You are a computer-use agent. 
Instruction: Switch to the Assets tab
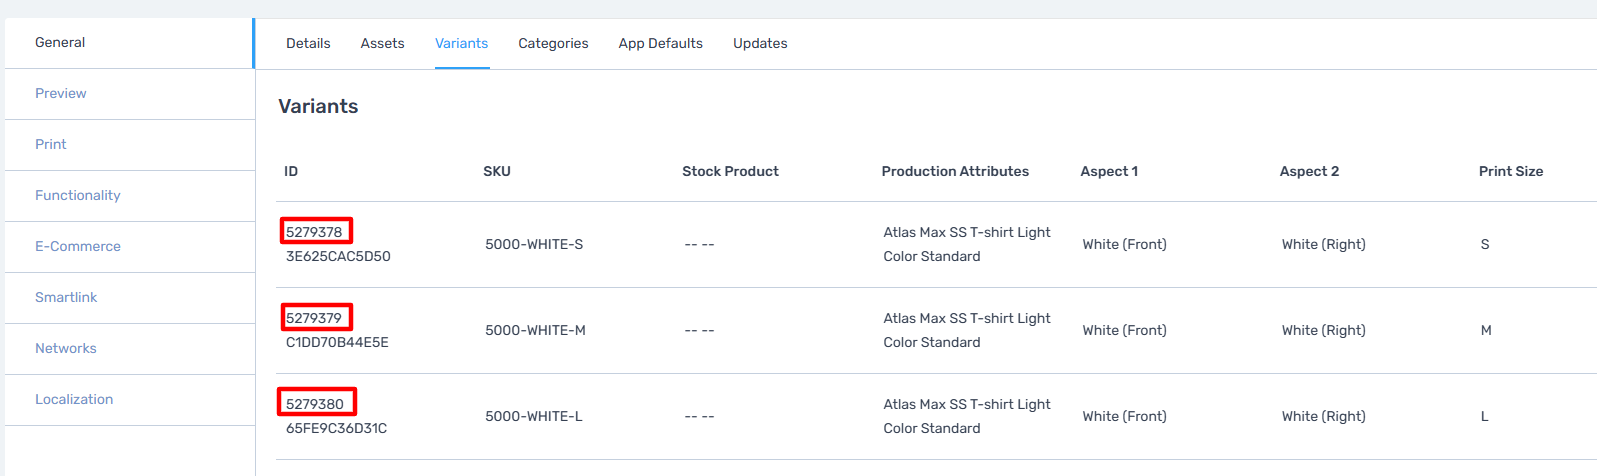click(x=382, y=43)
